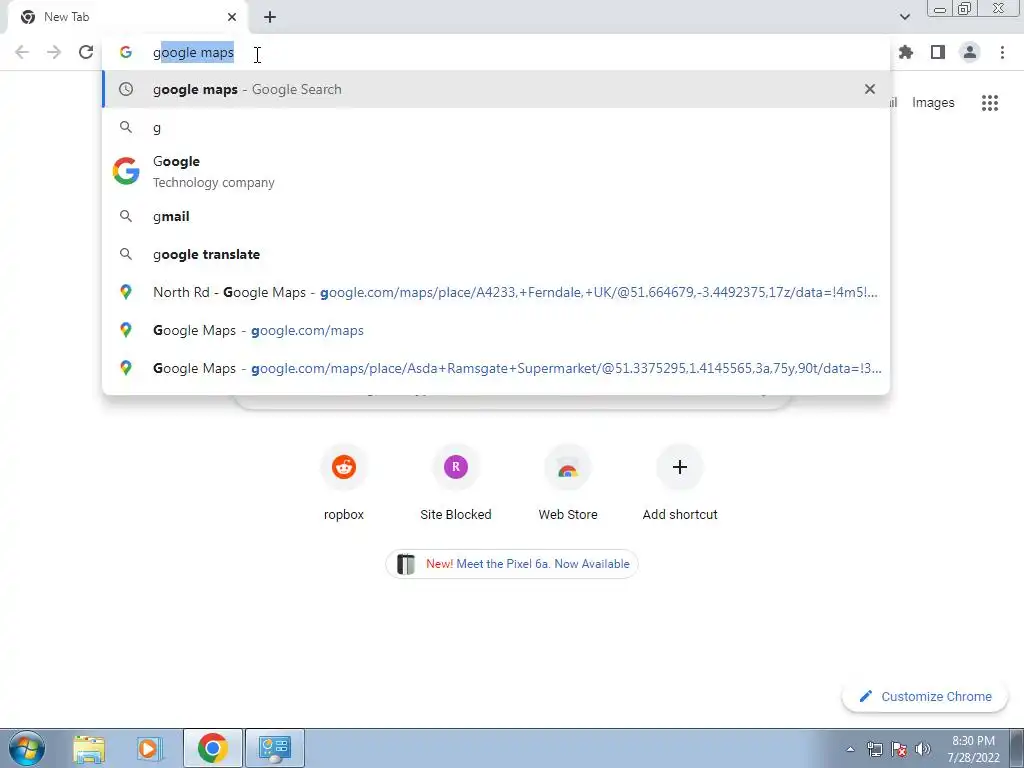1024x768 pixels.
Task: Select the 'google maps - Google Search' suggestion
Action: pos(496,89)
